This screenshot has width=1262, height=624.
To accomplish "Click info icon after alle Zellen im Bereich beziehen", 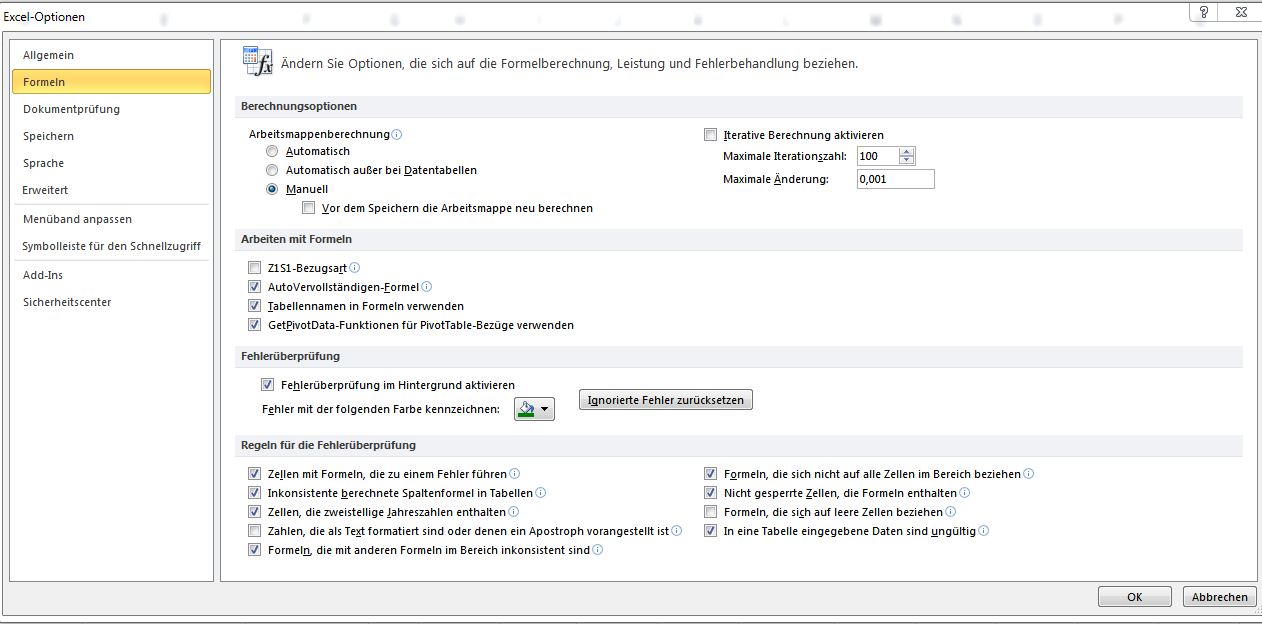I will coord(1029,474).
